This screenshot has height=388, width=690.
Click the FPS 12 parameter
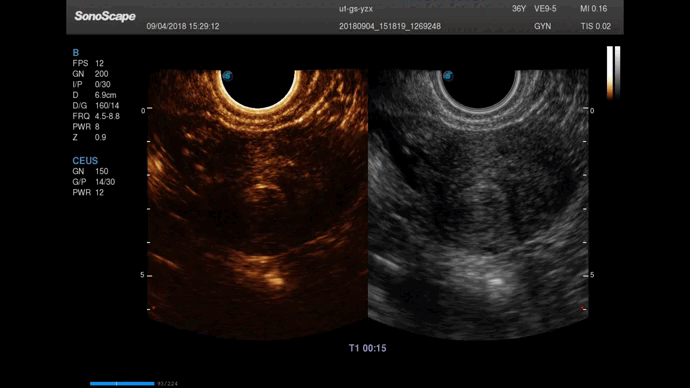point(88,63)
